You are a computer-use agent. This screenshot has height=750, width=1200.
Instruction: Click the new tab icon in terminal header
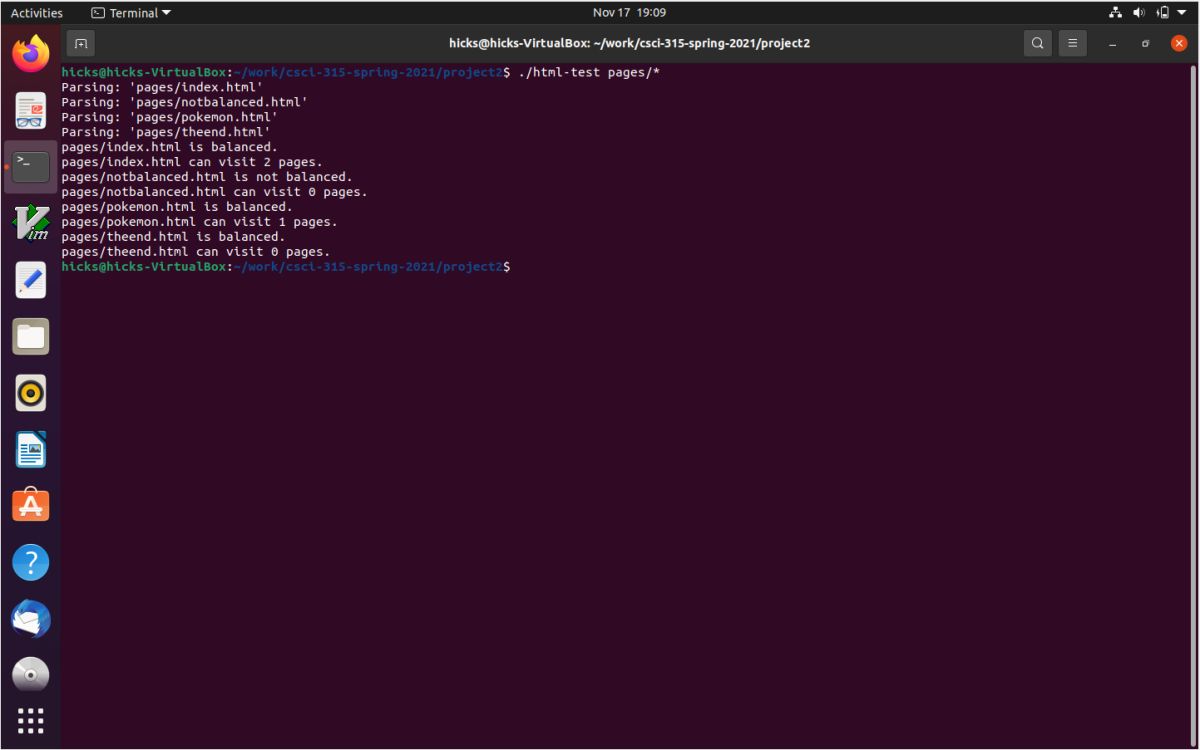[x=81, y=43]
